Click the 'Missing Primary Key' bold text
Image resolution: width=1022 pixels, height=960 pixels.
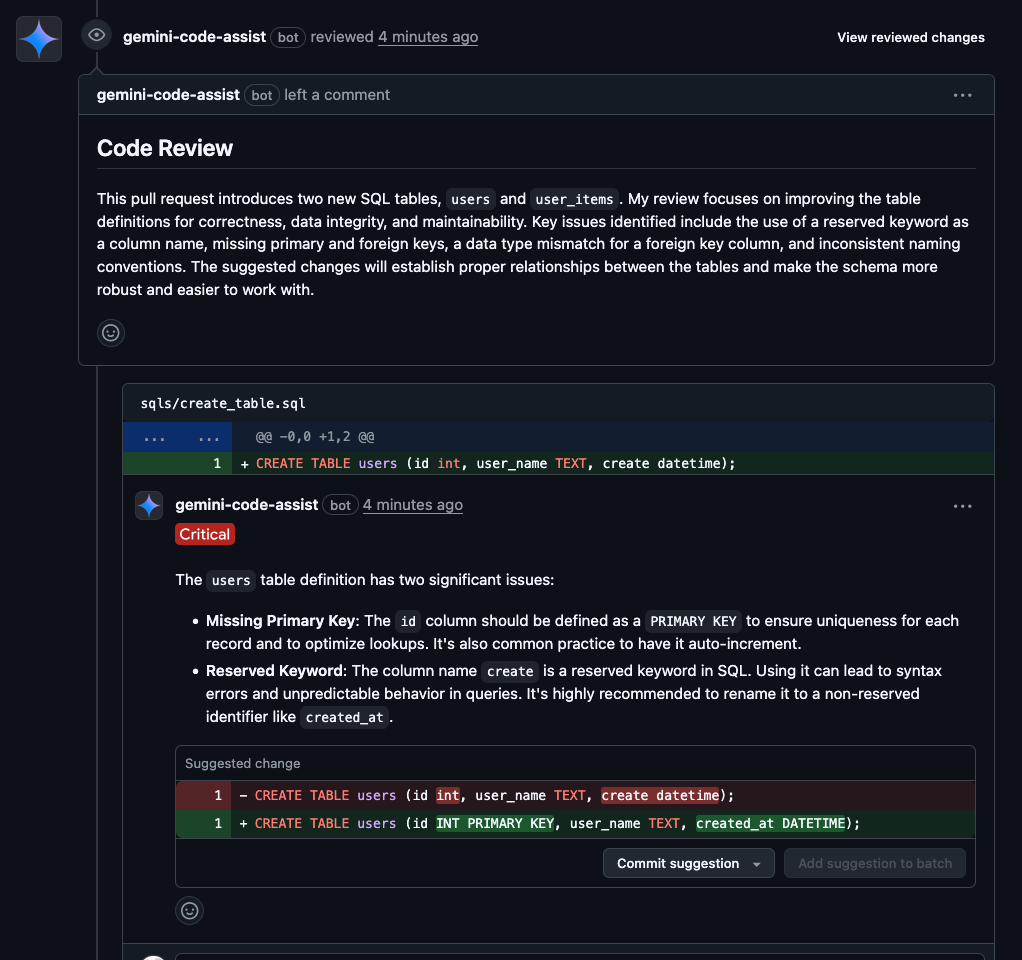281,621
